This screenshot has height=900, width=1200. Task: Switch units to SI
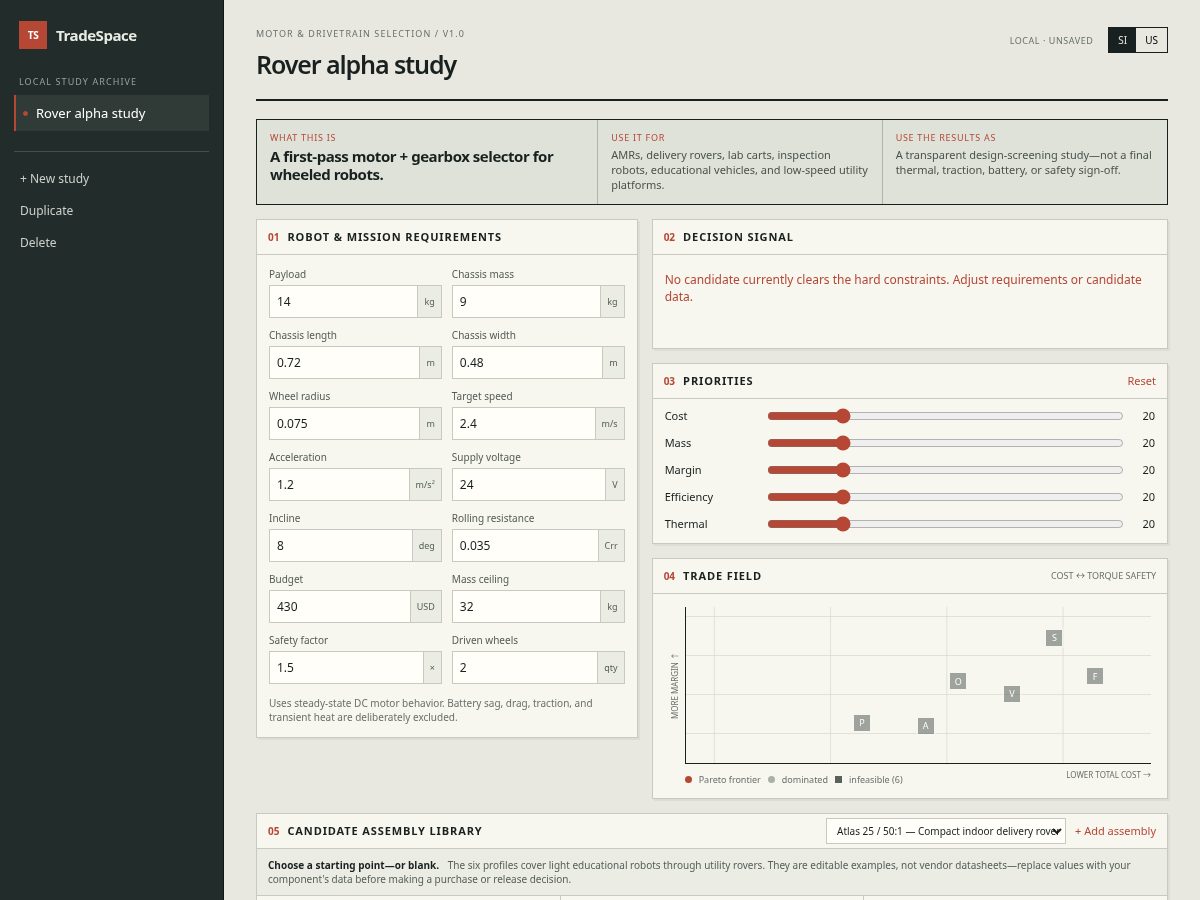1122,41
